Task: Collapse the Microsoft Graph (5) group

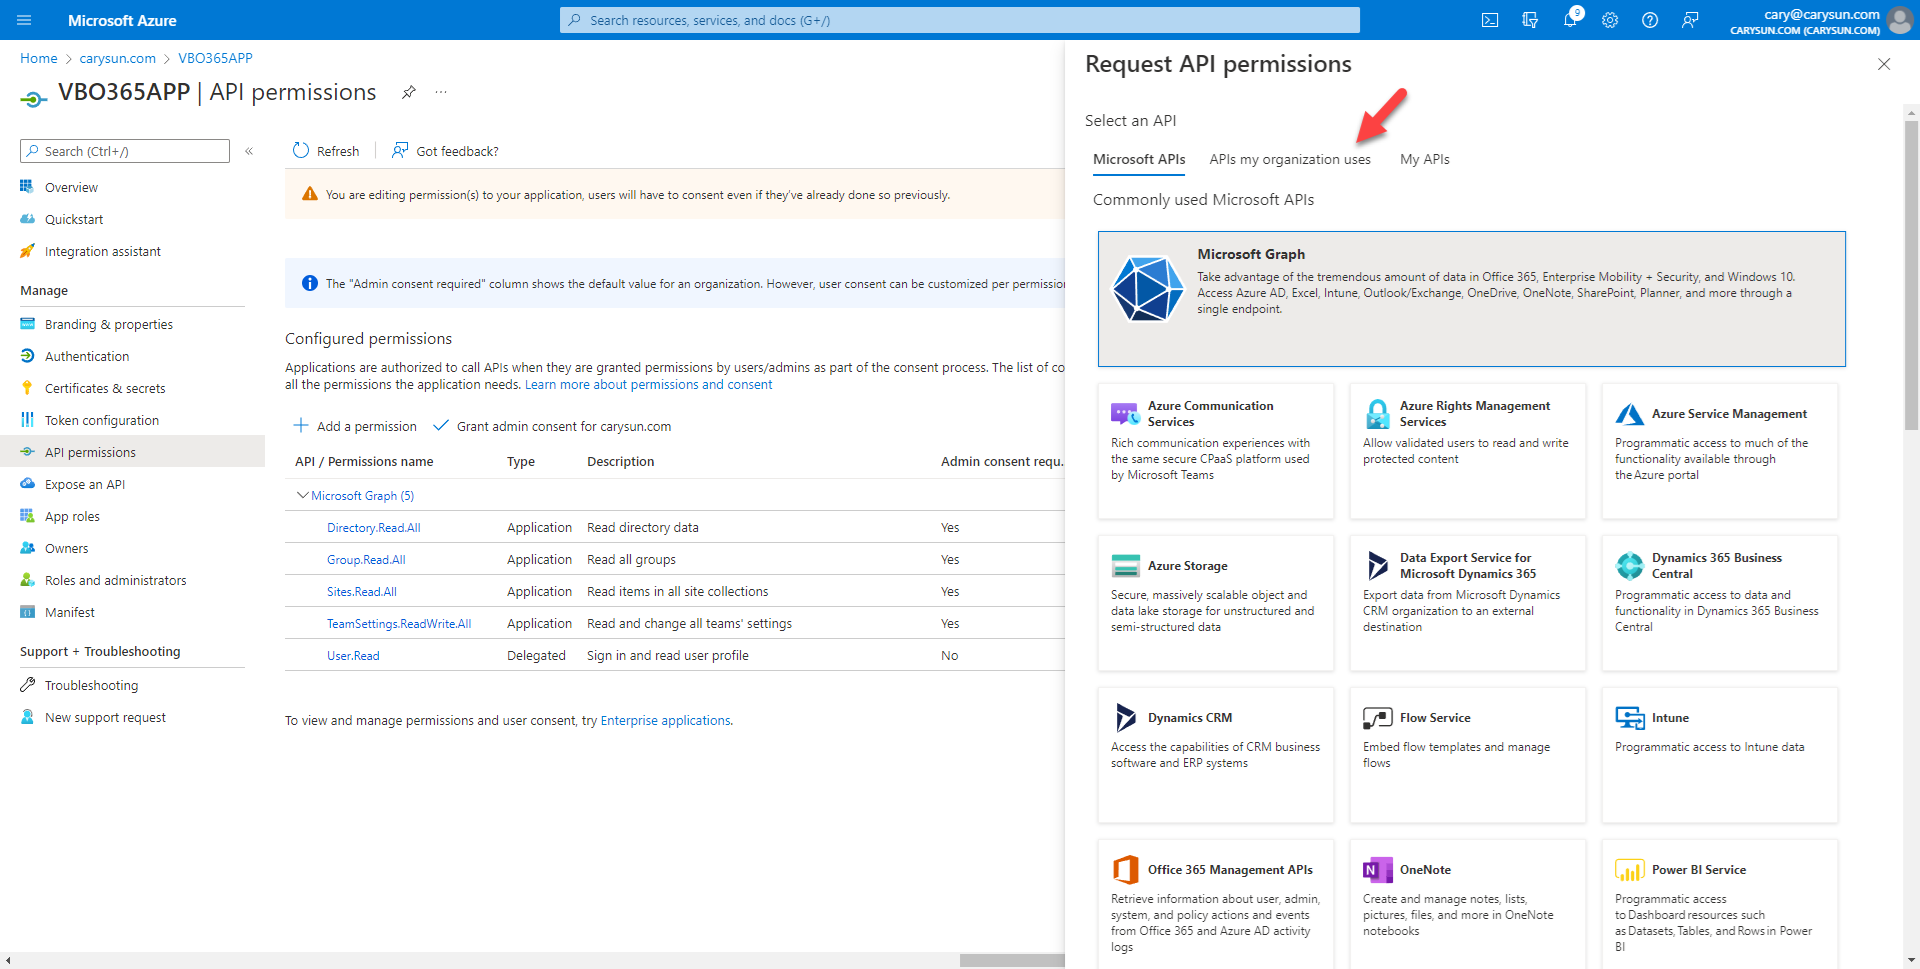Action: tap(302, 495)
